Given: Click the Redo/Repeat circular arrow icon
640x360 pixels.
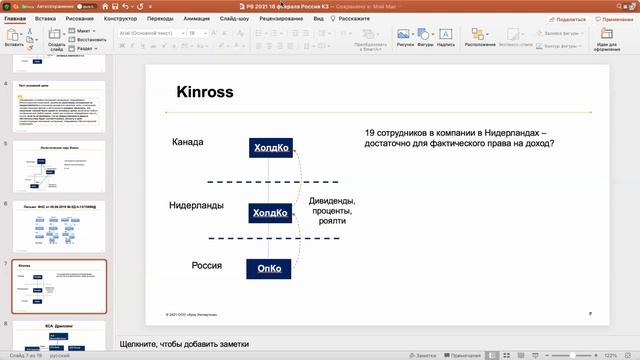Looking at the screenshot, I should pyautogui.click(x=140, y=7).
